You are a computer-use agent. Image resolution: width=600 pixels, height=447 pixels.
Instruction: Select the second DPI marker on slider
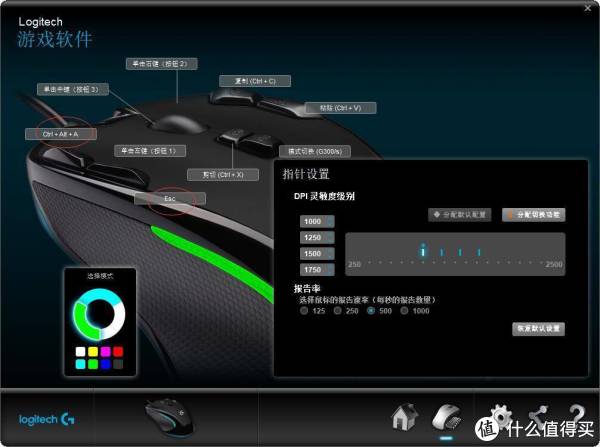pos(442,252)
